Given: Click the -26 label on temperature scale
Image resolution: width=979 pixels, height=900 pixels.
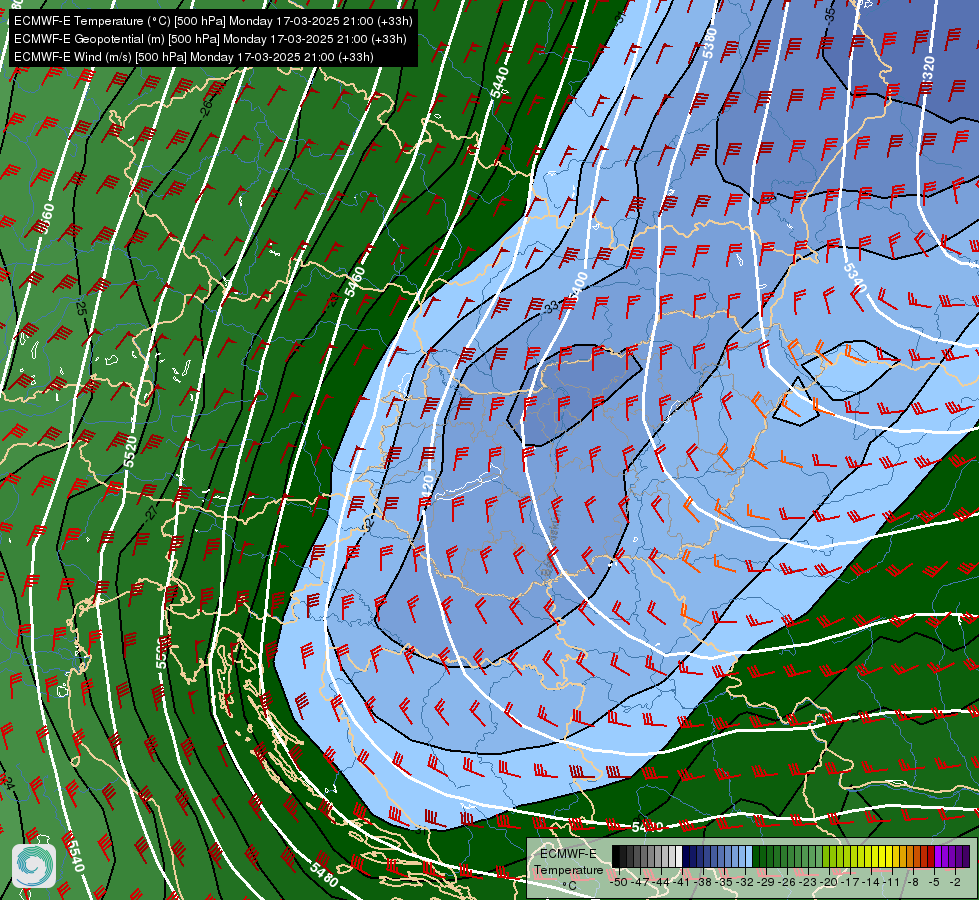Looking at the screenshot, I should pos(787,882).
